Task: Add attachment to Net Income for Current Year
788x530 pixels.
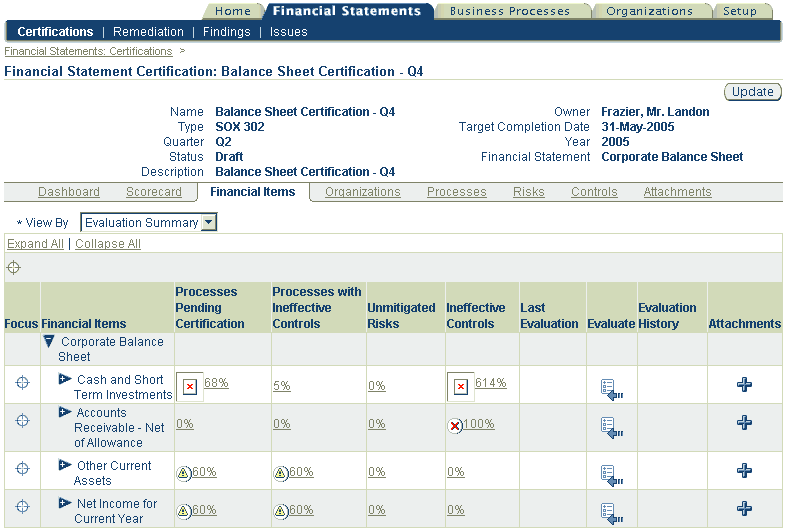Action: pos(744,508)
